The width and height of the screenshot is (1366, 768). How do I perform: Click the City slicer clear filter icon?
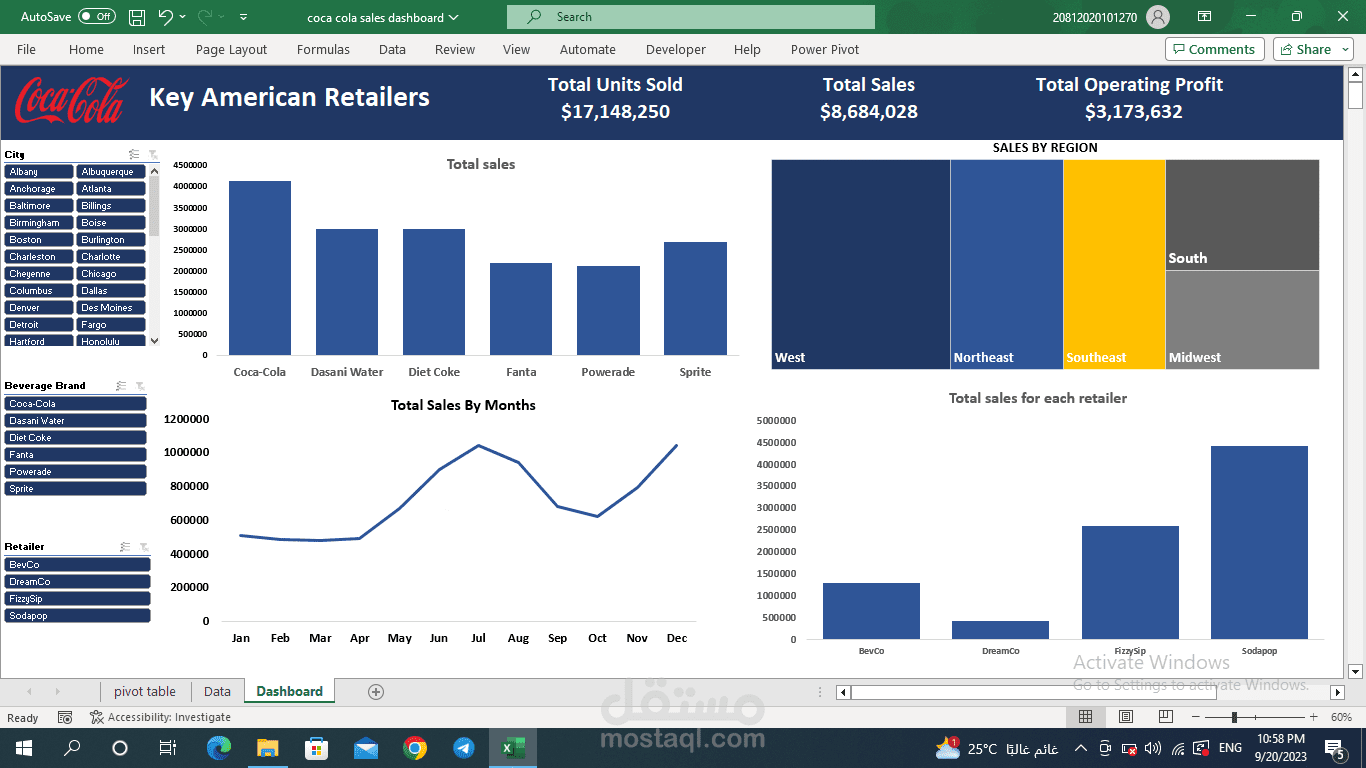tap(152, 154)
